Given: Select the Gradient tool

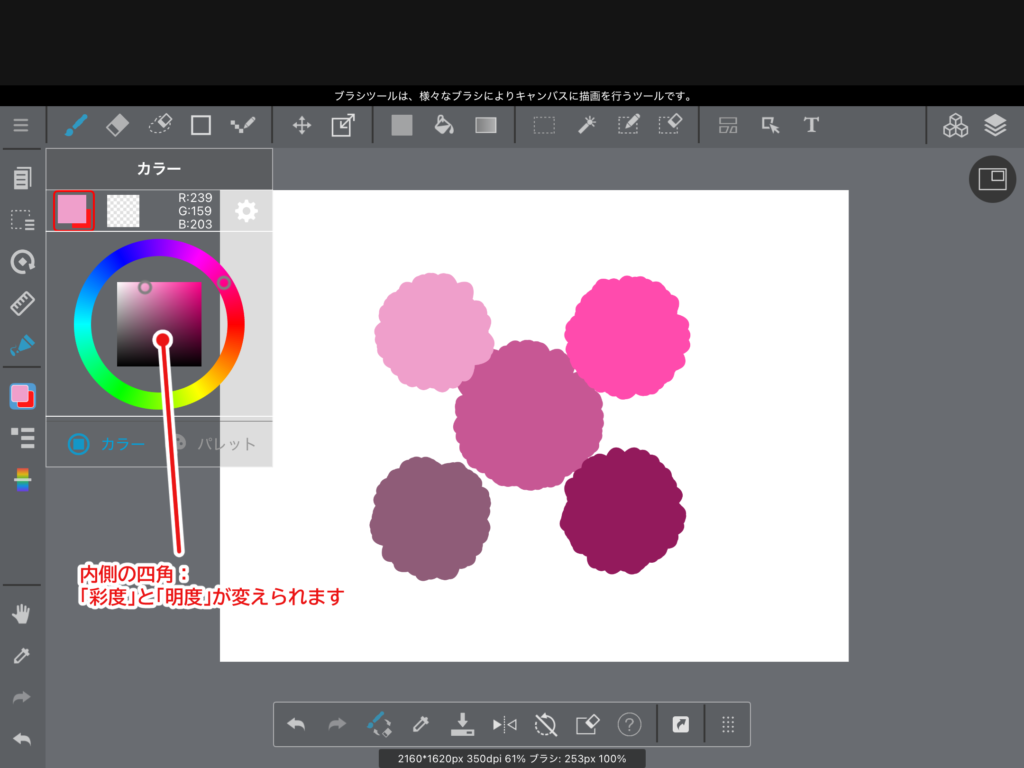Looking at the screenshot, I should pyautogui.click(x=486, y=125).
